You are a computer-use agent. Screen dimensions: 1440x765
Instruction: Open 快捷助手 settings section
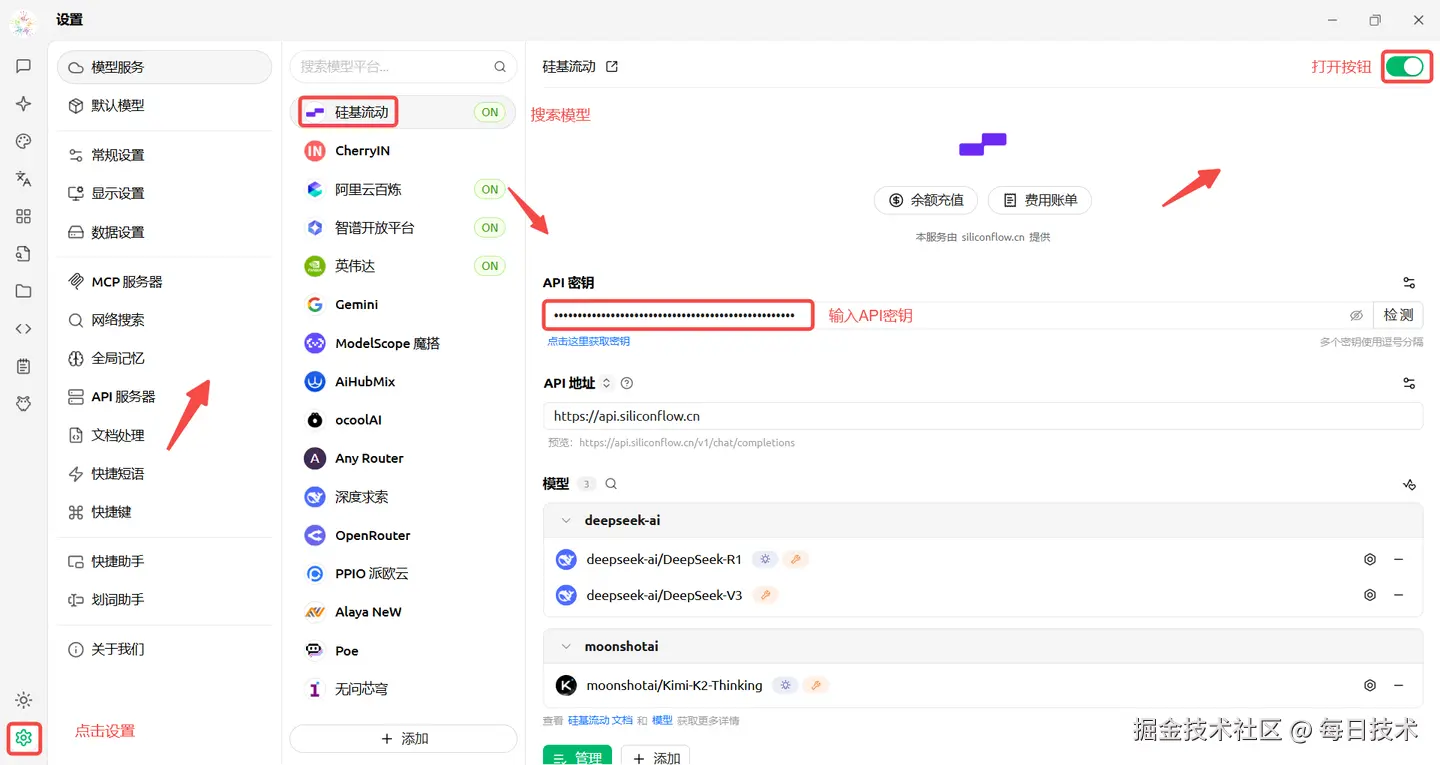coord(164,561)
